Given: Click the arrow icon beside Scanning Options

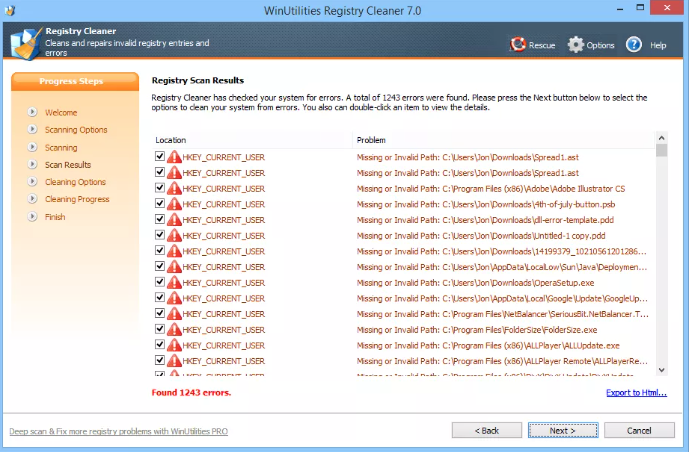Looking at the screenshot, I should 32,129.
